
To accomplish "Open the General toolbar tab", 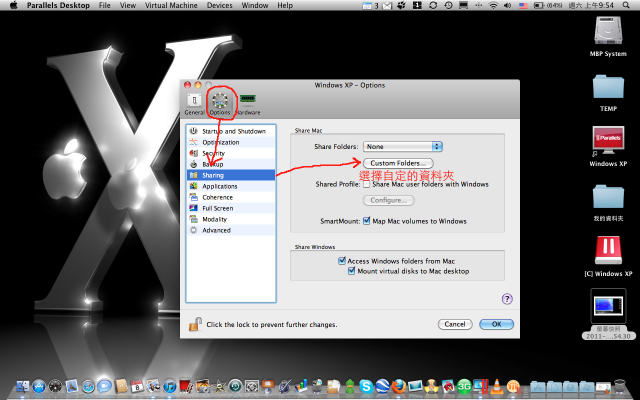I will [x=194, y=104].
